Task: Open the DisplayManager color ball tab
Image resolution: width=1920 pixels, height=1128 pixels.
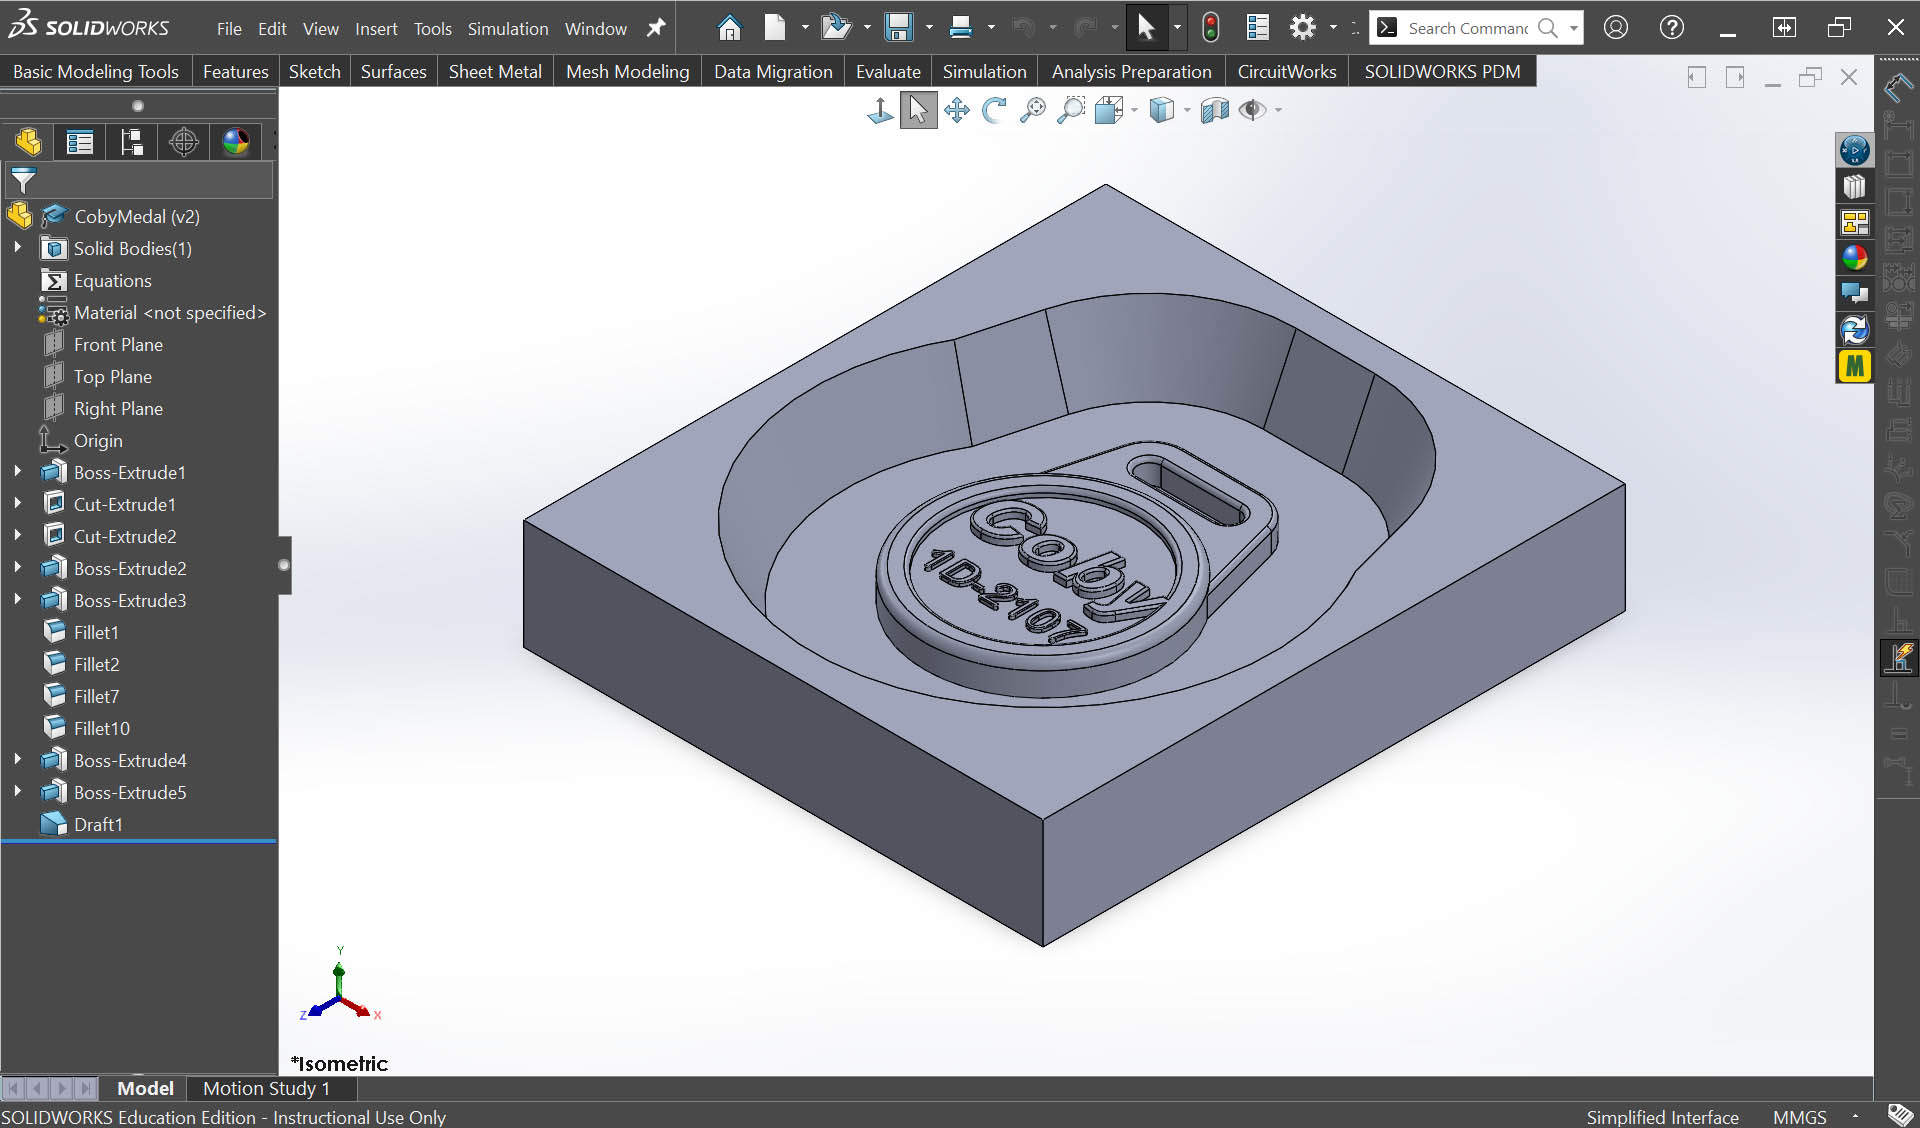Action: [236, 142]
